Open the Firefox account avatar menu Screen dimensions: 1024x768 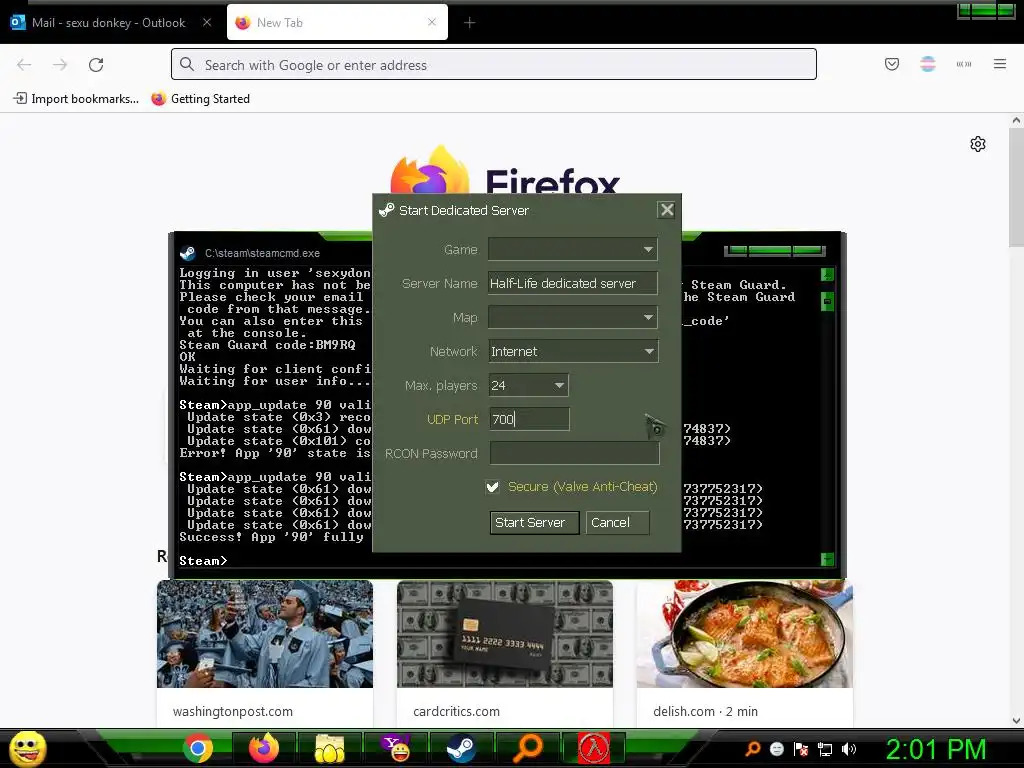(x=927, y=64)
